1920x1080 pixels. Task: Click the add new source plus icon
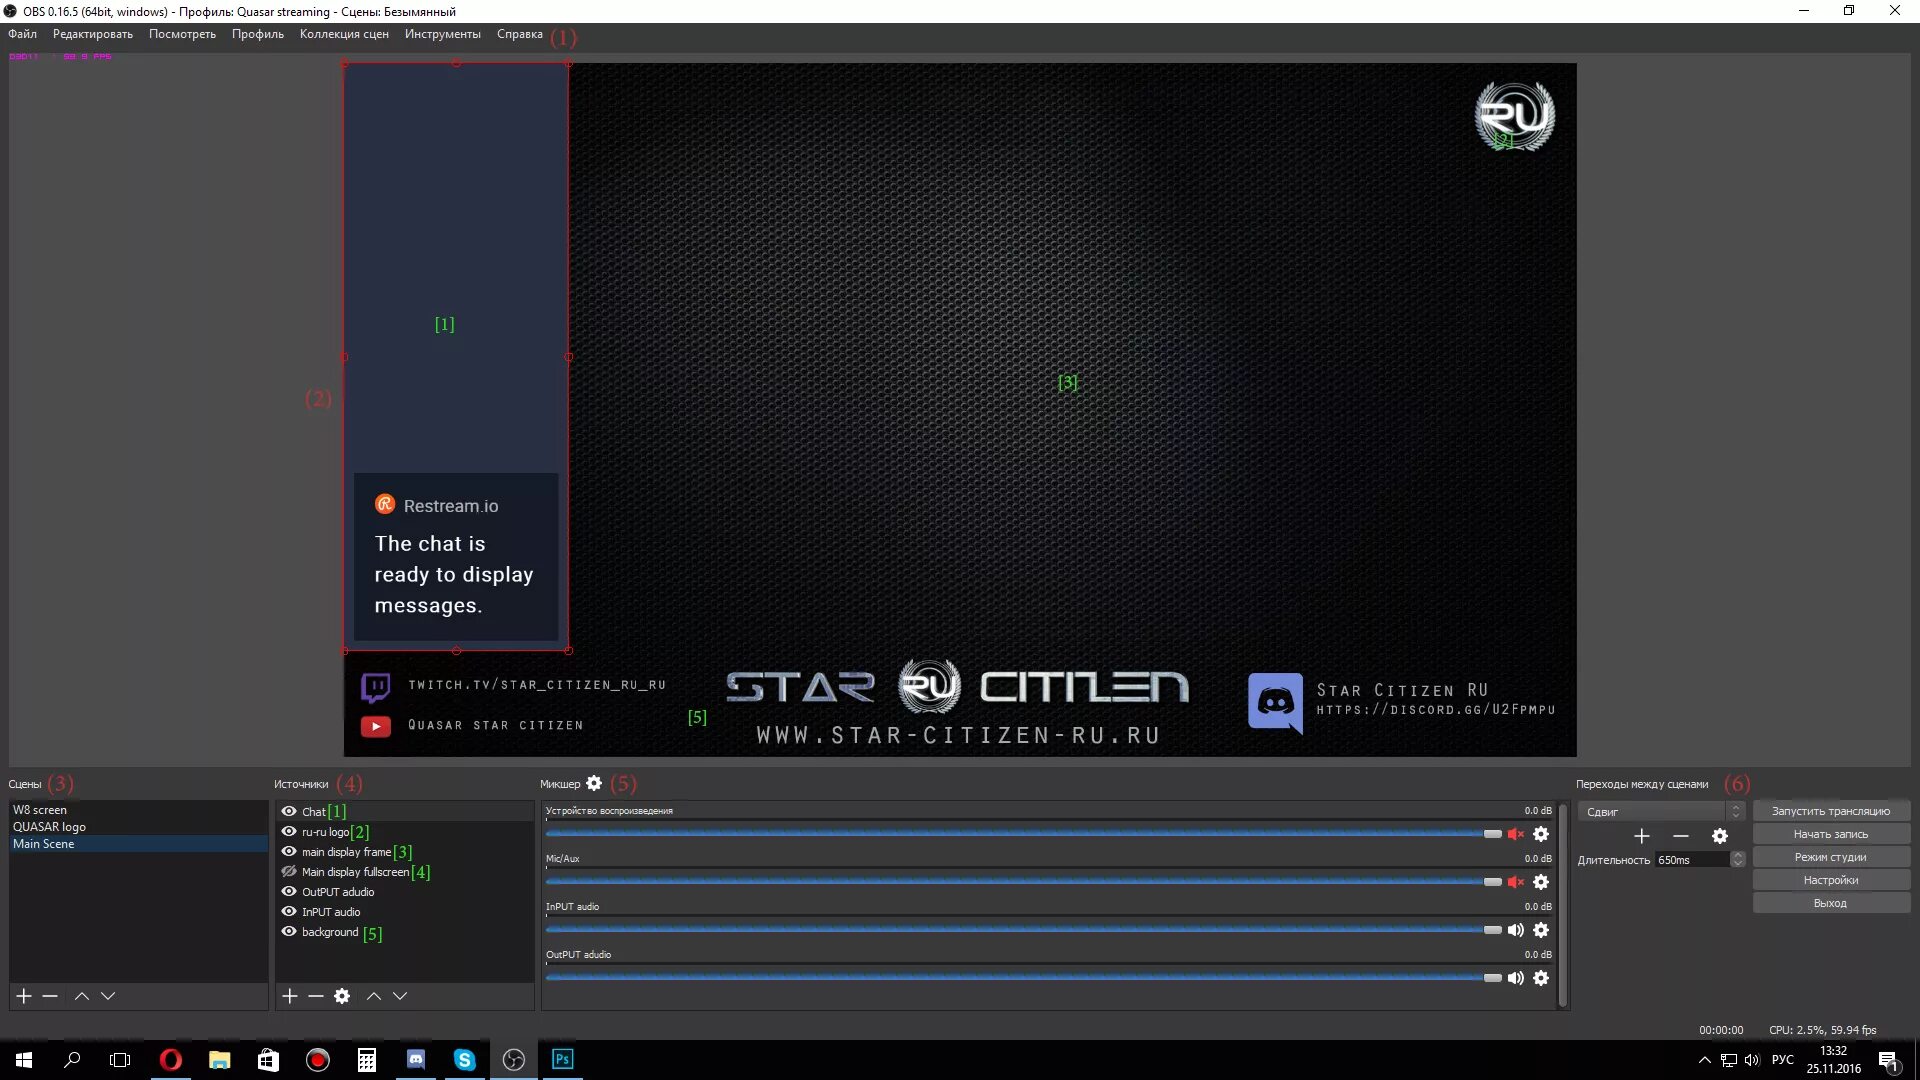[x=289, y=996]
